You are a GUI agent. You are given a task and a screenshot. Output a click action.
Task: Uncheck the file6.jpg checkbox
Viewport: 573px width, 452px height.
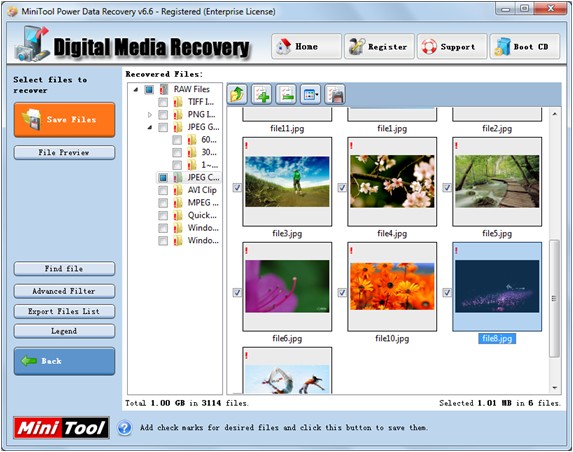pos(237,293)
